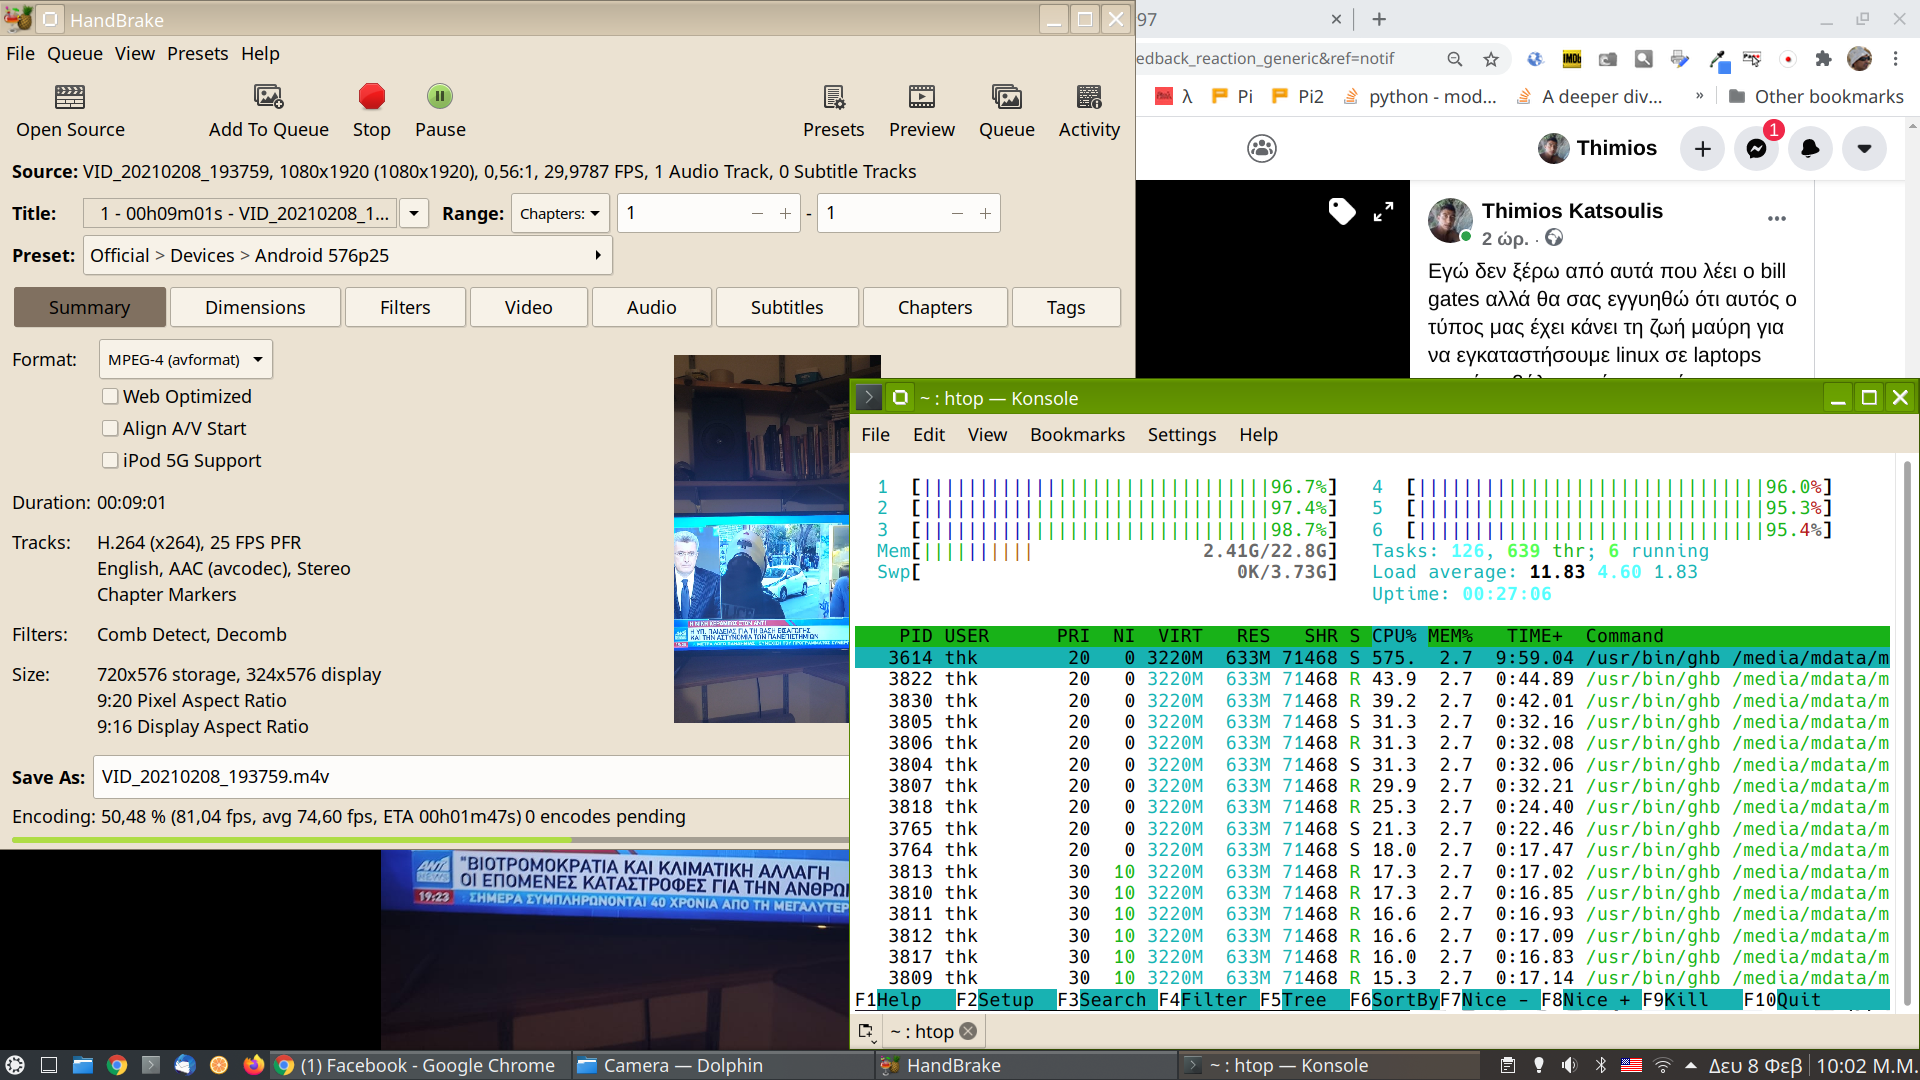This screenshot has height=1080, width=1920.
Task: Click the Open Source toolbar icon
Action: (x=70, y=97)
